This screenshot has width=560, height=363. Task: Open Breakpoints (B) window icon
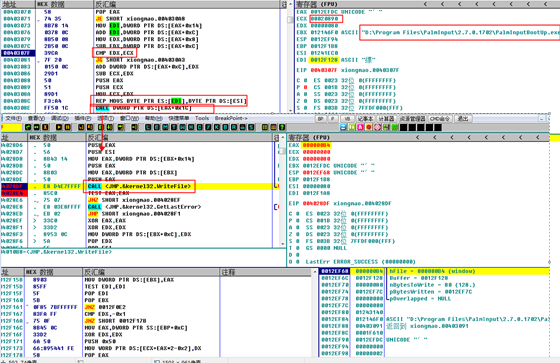(x=225, y=127)
